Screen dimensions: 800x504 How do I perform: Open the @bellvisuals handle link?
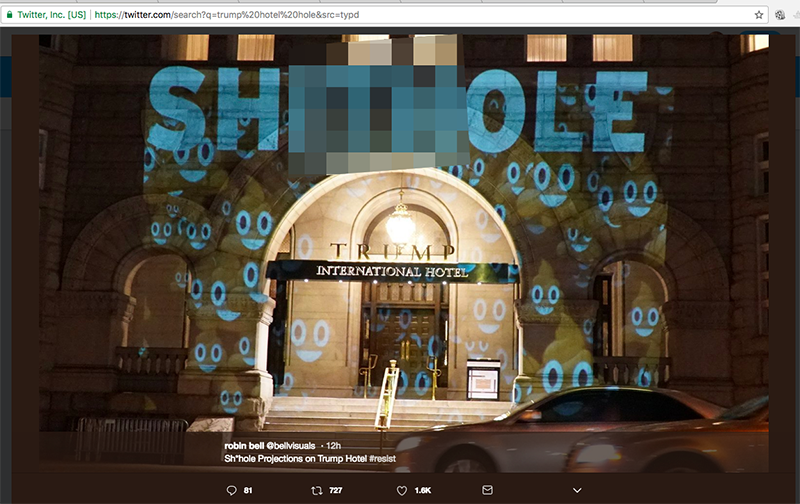click(291, 445)
